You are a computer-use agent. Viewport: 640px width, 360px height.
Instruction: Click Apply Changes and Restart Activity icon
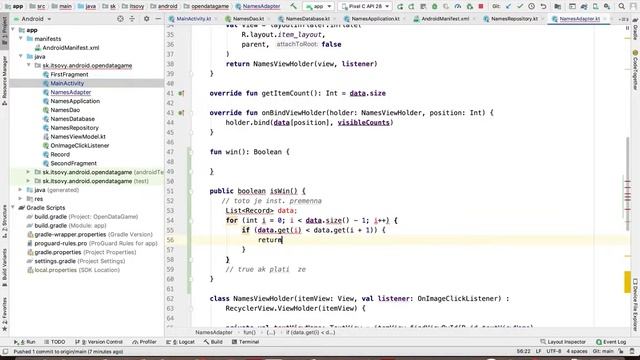pyautogui.click(x=411, y=6)
